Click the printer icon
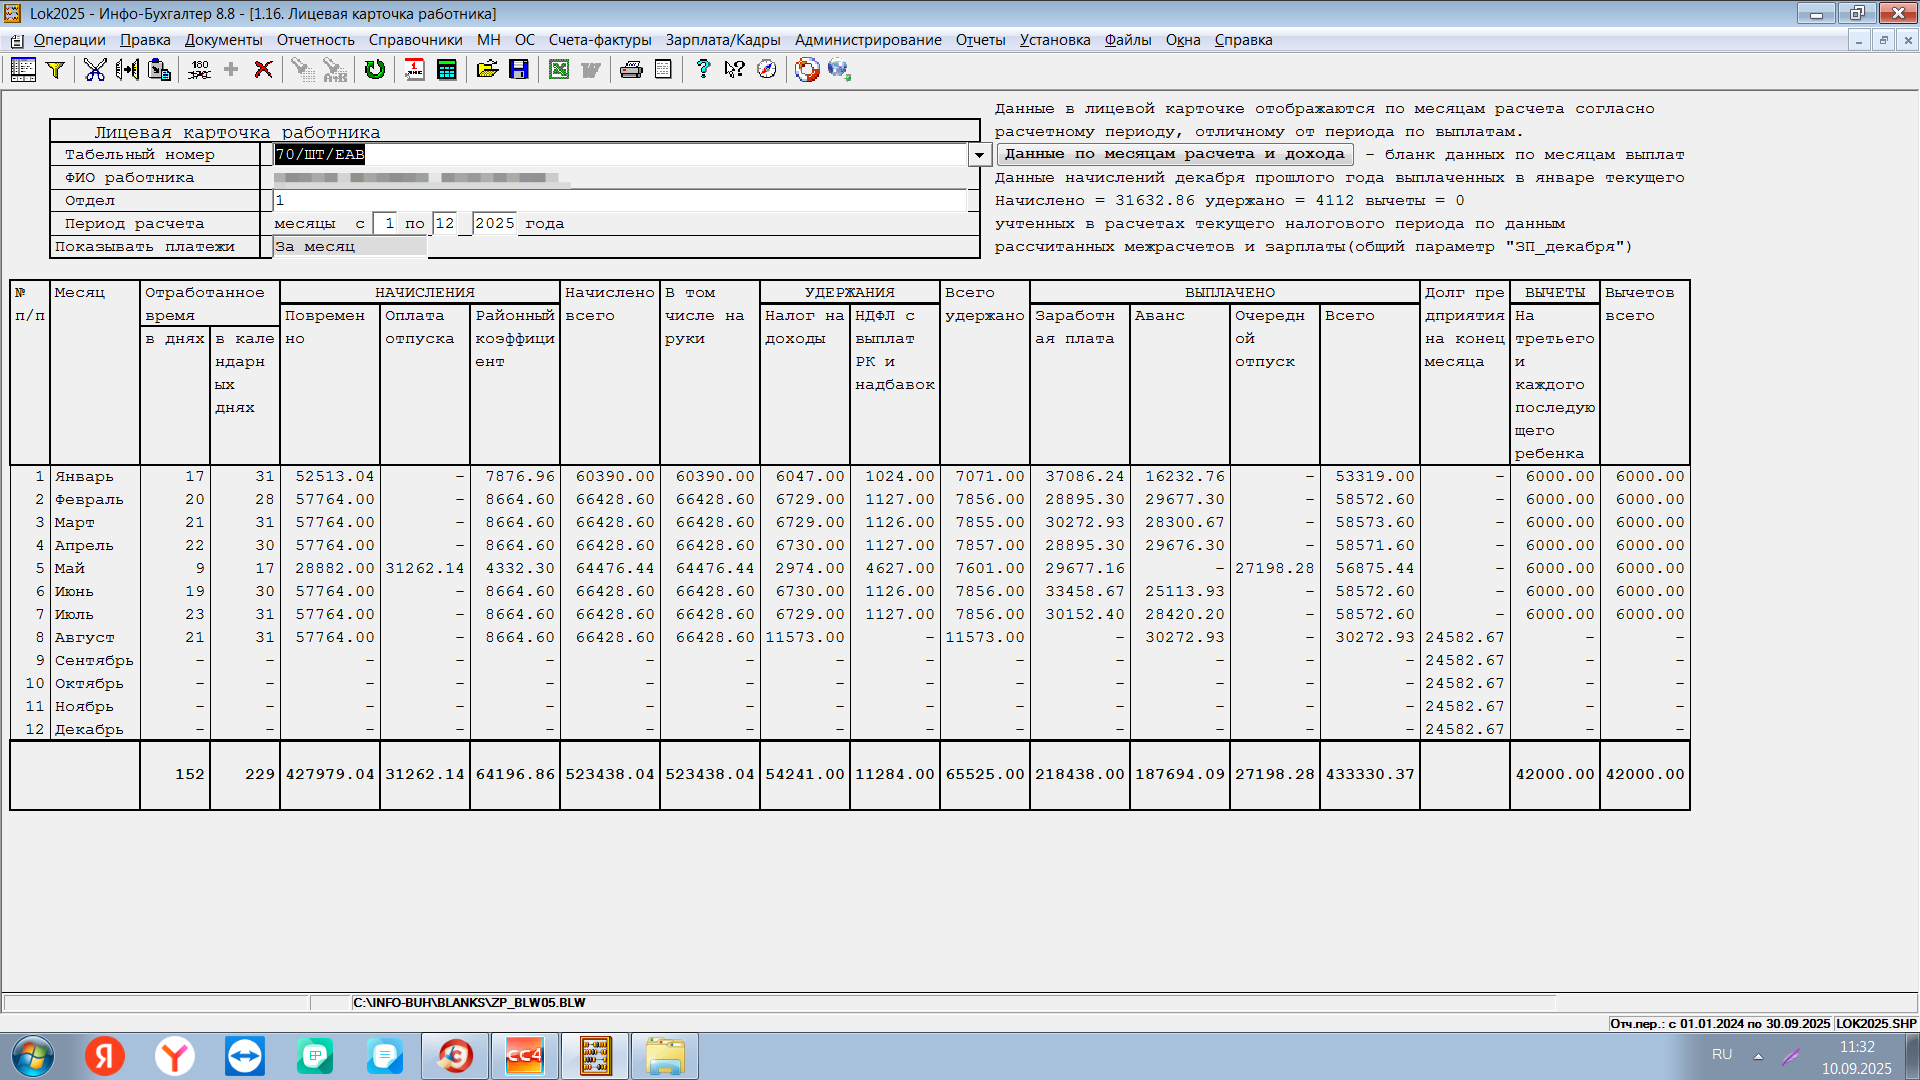Image resolution: width=1920 pixels, height=1080 pixels. point(631,69)
